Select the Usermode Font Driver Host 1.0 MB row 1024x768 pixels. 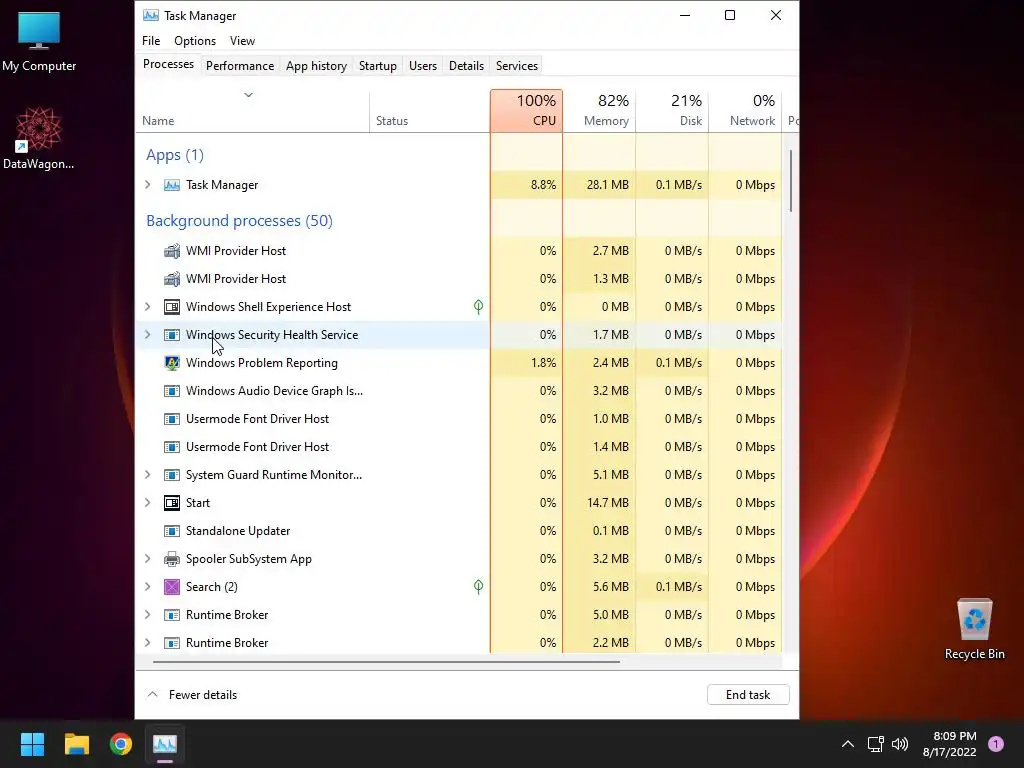[x=458, y=419]
